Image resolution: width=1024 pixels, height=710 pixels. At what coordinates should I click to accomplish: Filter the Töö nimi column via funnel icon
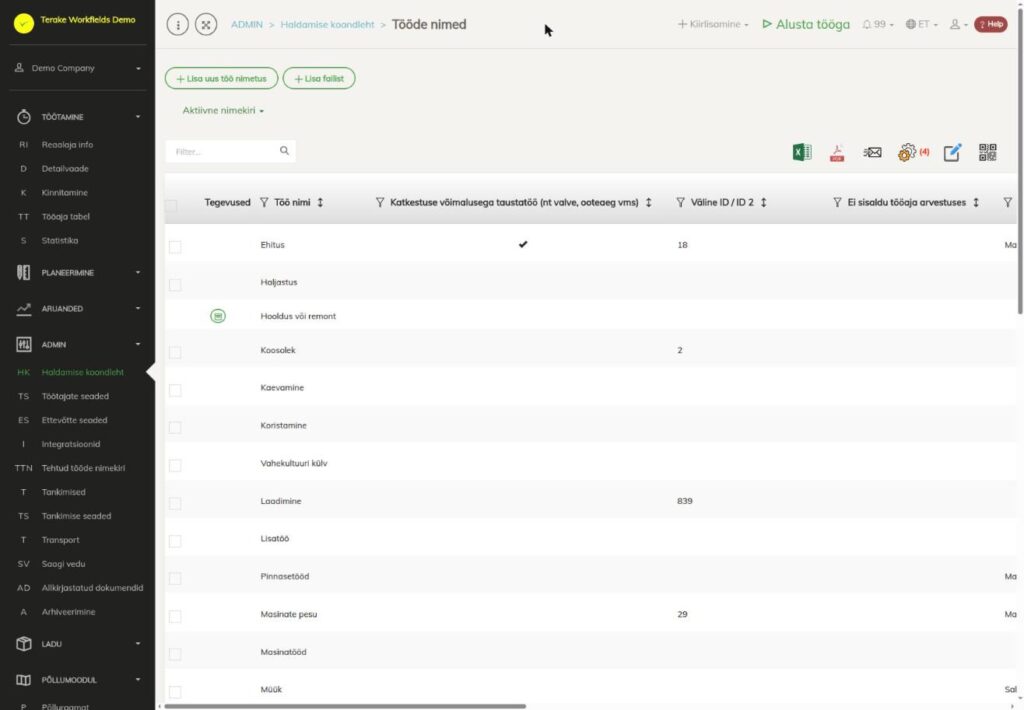pos(264,202)
